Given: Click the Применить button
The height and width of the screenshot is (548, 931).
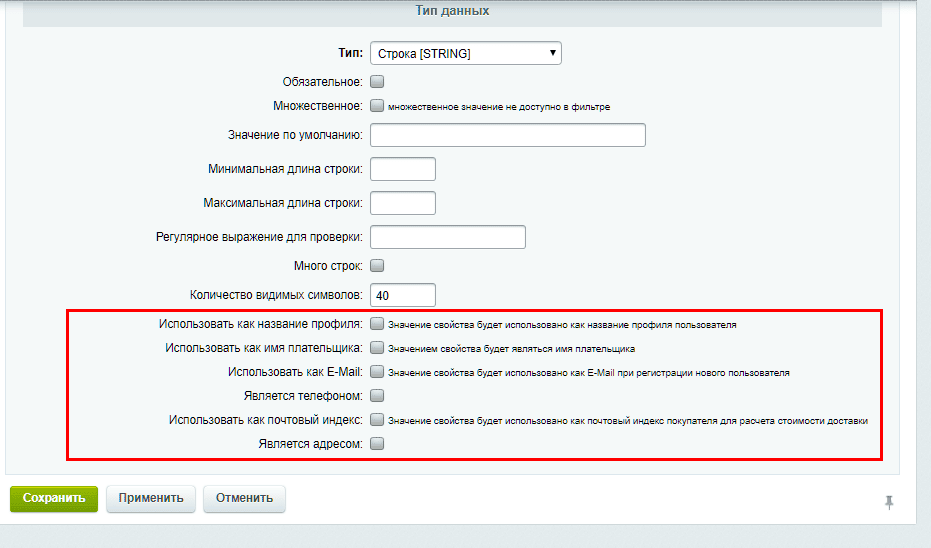Looking at the screenshot, I should pyautogui.click(x=150, y=498).
